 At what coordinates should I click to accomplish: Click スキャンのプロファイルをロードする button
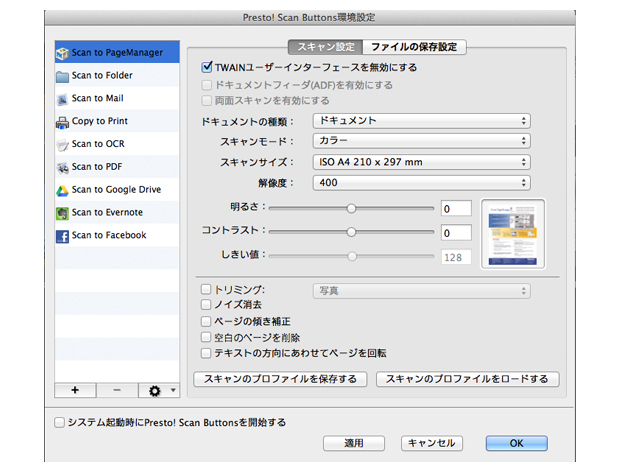click(x=467, y=379)
